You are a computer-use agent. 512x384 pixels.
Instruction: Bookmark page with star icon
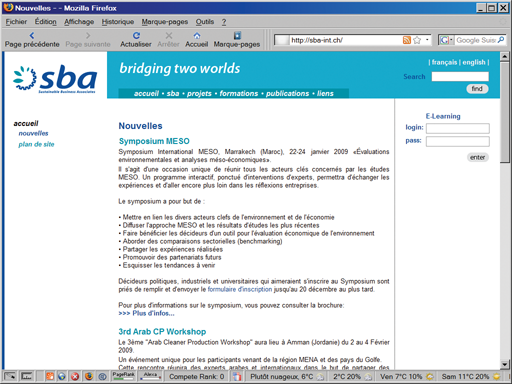point(417,40)
